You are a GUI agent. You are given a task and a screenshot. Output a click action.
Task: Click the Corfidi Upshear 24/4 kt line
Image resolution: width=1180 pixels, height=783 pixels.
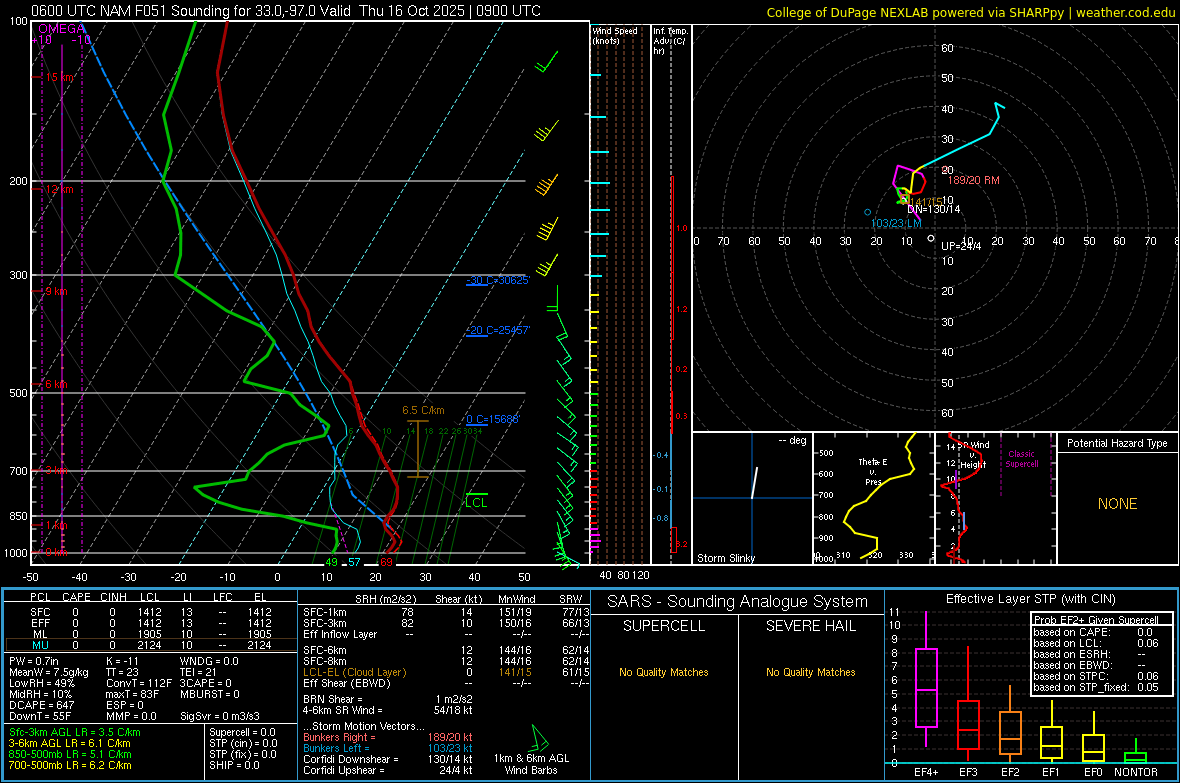[x=388, y=770]
